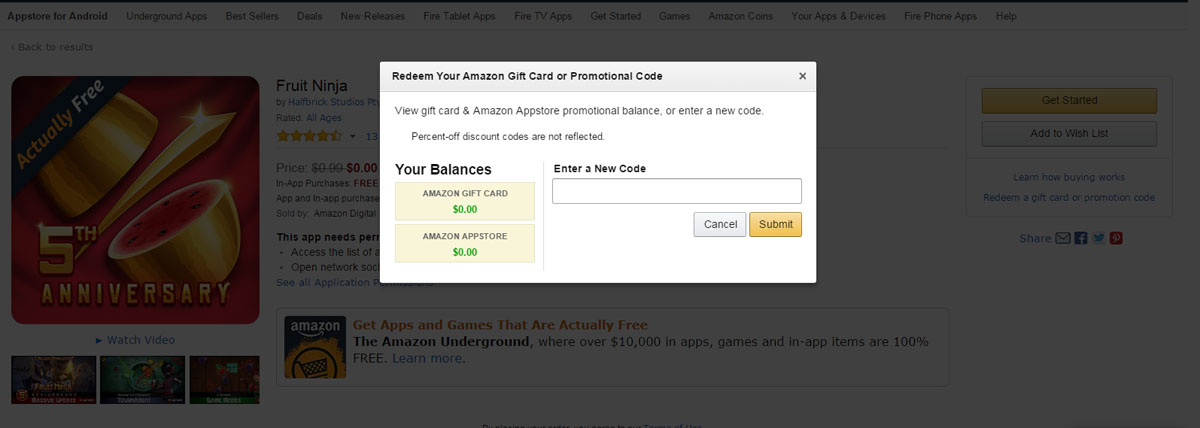The image size is (1200, 428).
Task: Click the star rating icons
Action: pos(309,136)
